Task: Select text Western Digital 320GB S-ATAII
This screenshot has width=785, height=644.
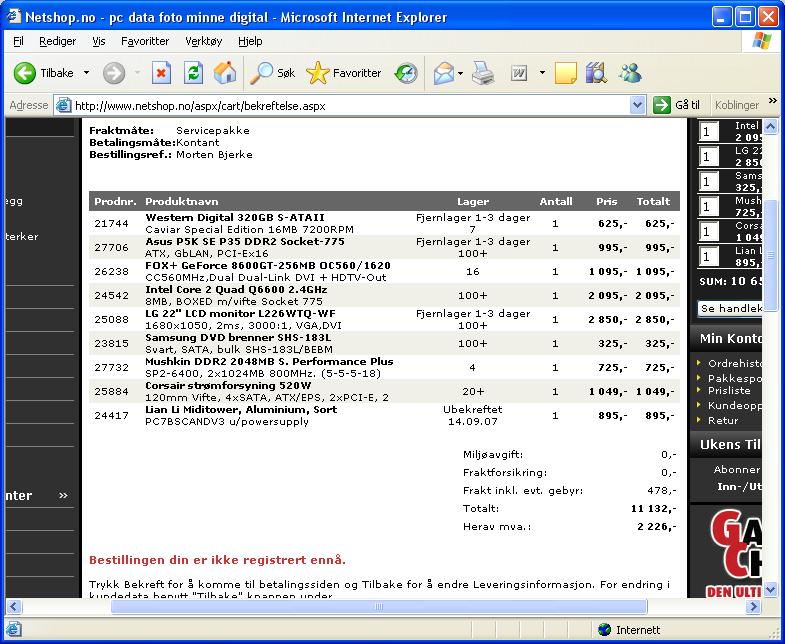Action: (235, 217)
